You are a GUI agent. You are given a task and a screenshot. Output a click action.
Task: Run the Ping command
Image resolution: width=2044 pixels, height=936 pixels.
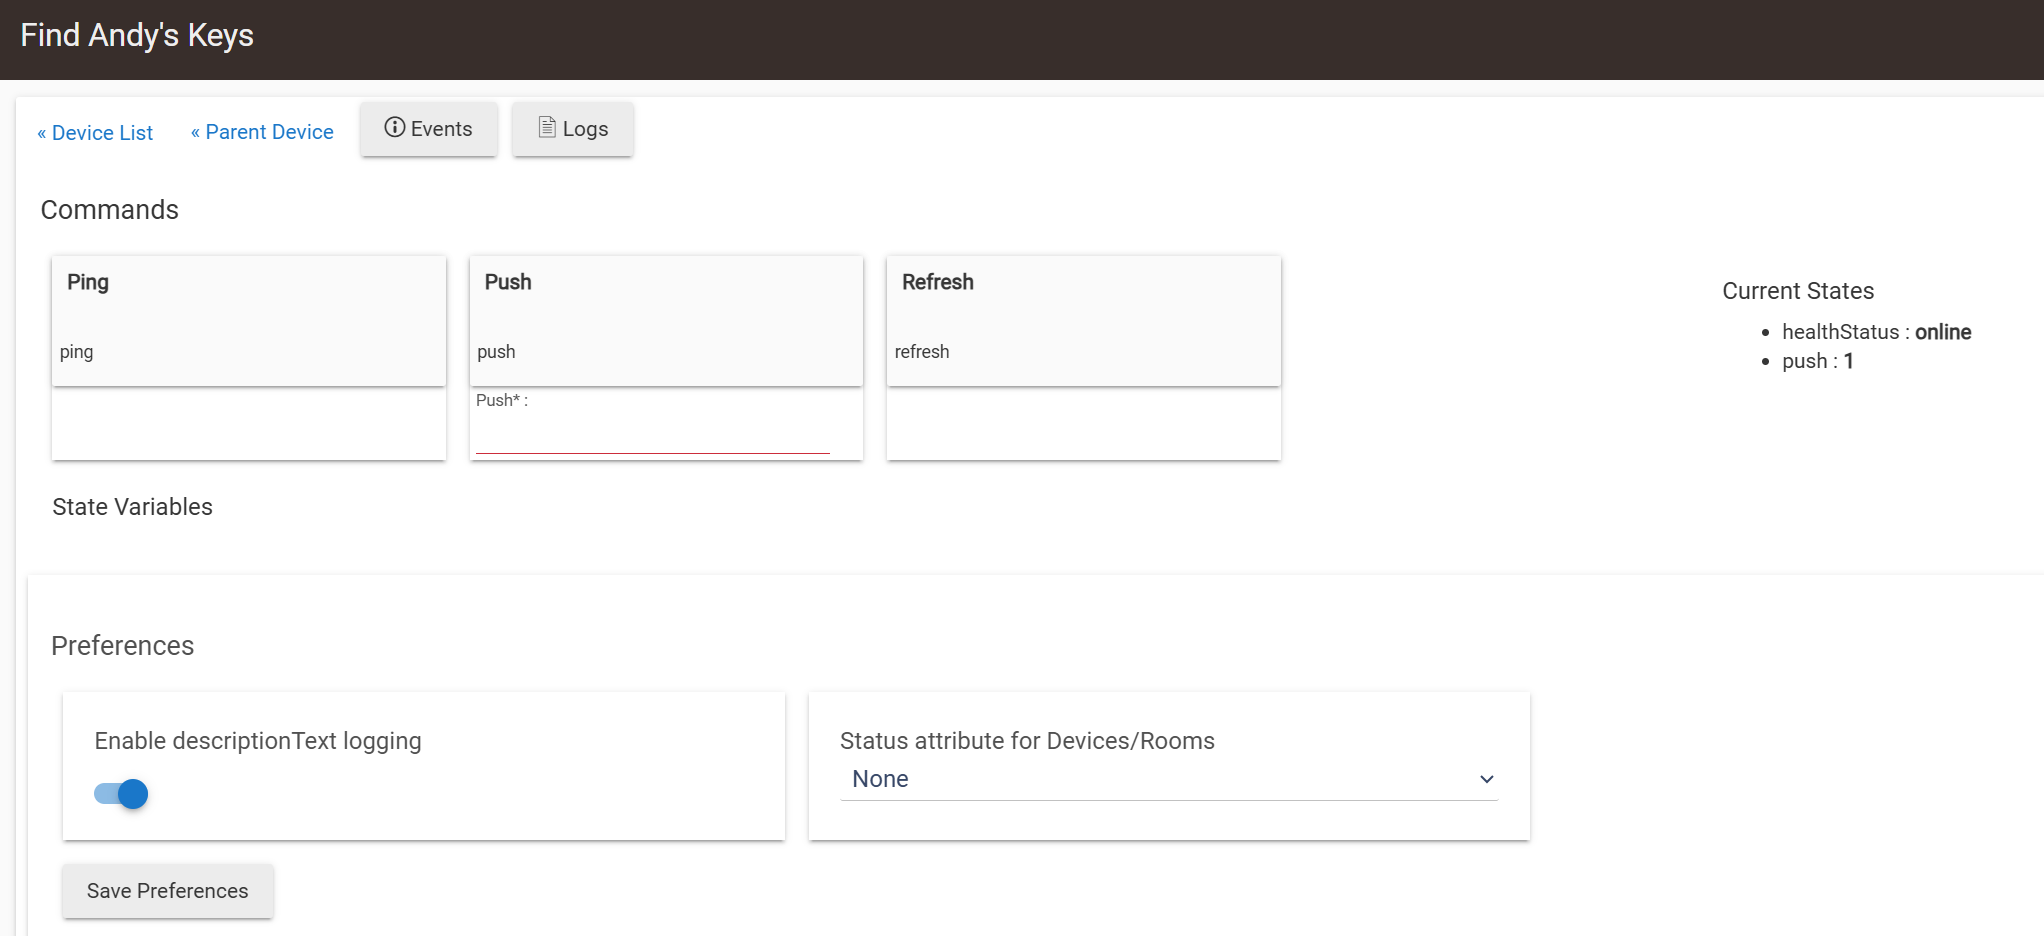249,321
